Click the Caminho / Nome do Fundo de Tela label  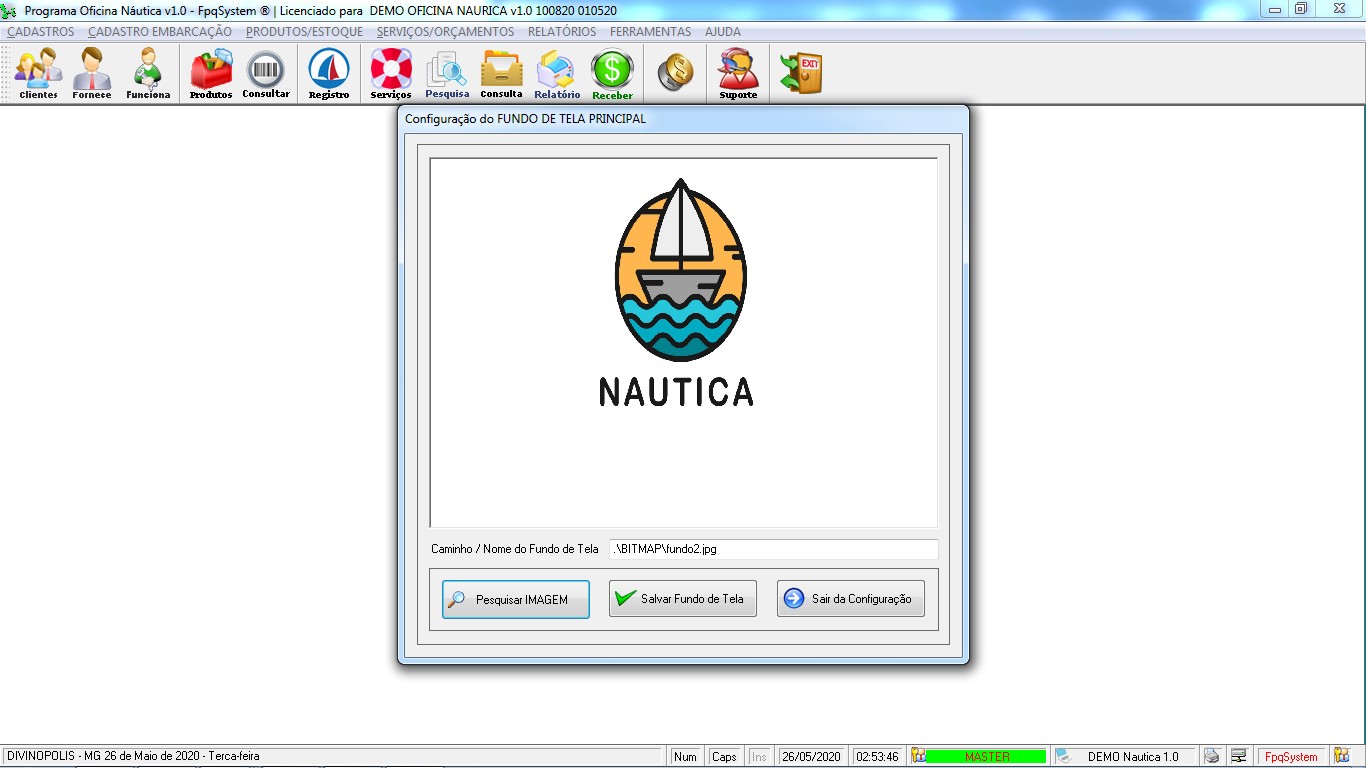click(x=515, y=549)
